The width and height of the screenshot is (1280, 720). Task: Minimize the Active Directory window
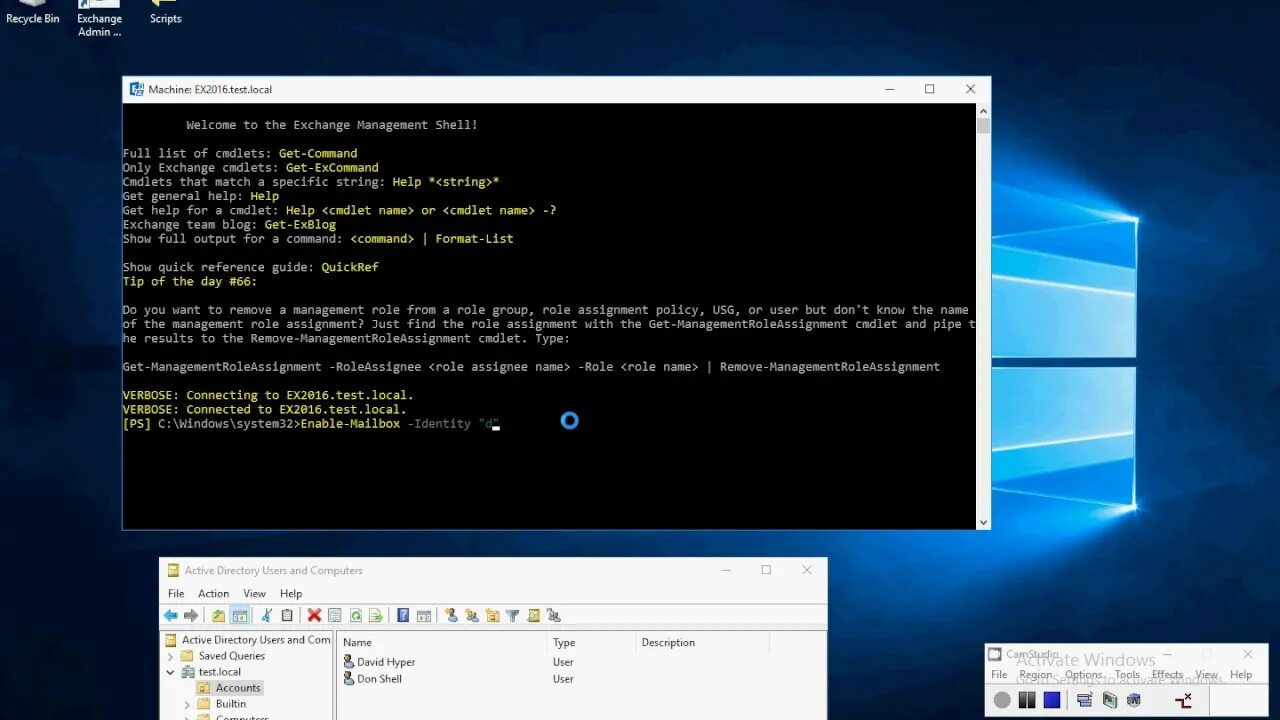(x=726, y=570)
